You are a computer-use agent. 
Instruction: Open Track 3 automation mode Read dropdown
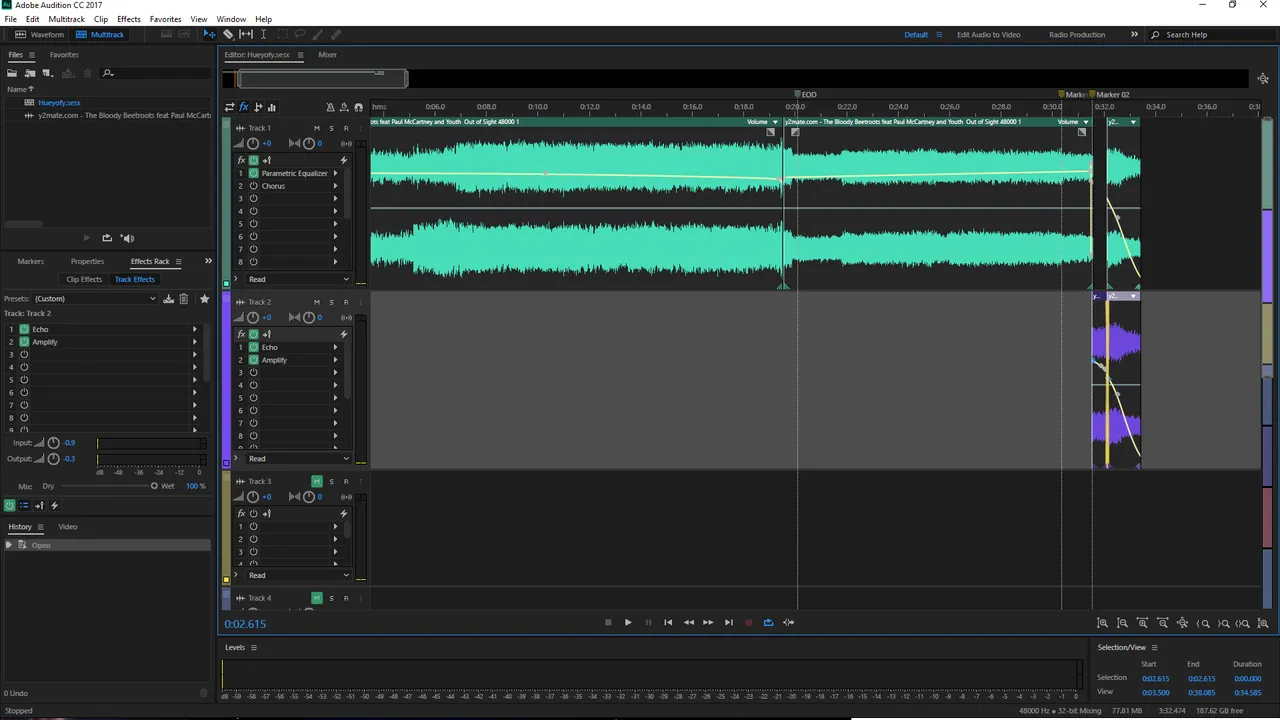pos(299,575)
